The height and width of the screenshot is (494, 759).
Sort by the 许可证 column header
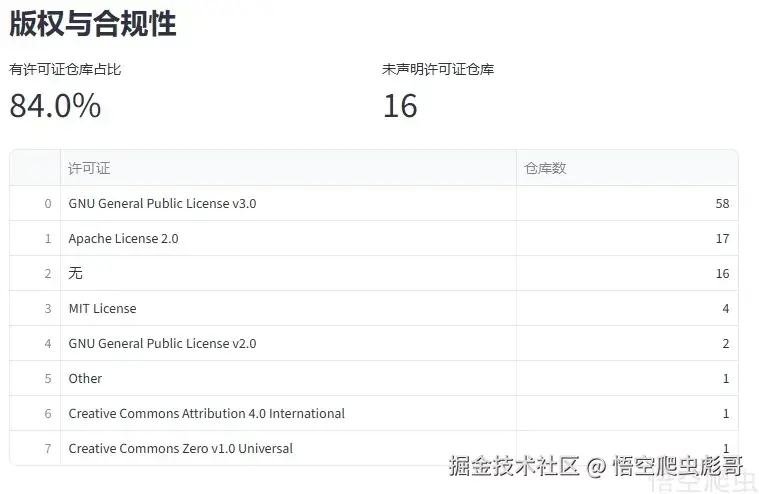288,168
